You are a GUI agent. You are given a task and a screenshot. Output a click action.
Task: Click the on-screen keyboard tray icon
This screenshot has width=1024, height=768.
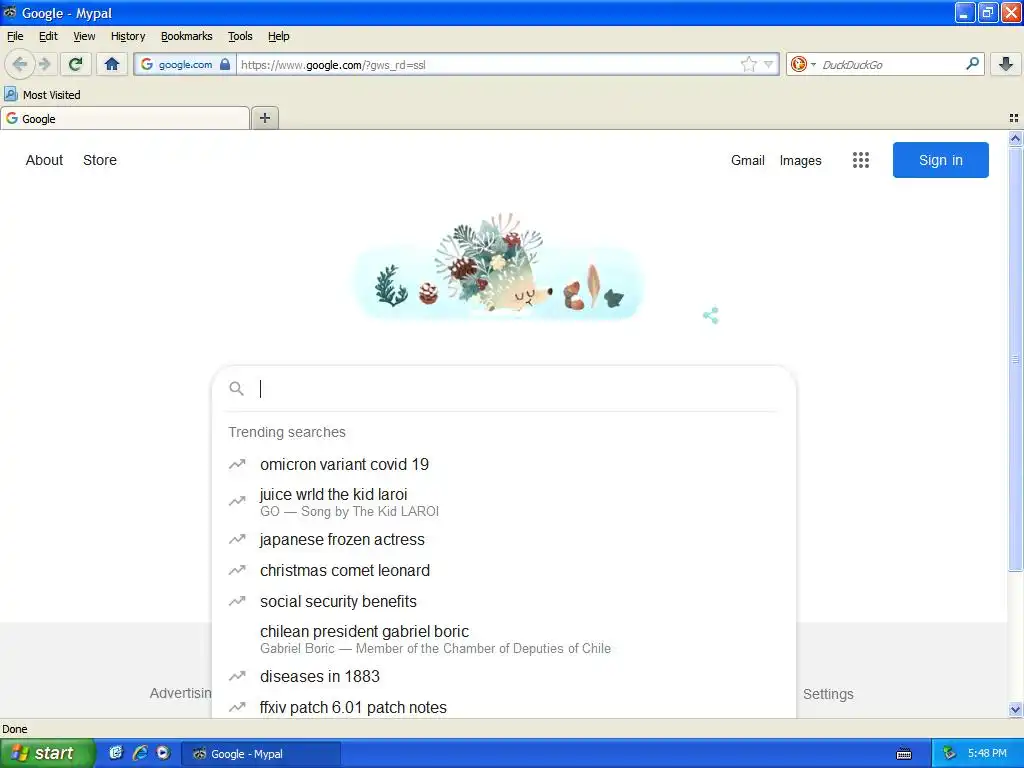click(x=904, y=754)
